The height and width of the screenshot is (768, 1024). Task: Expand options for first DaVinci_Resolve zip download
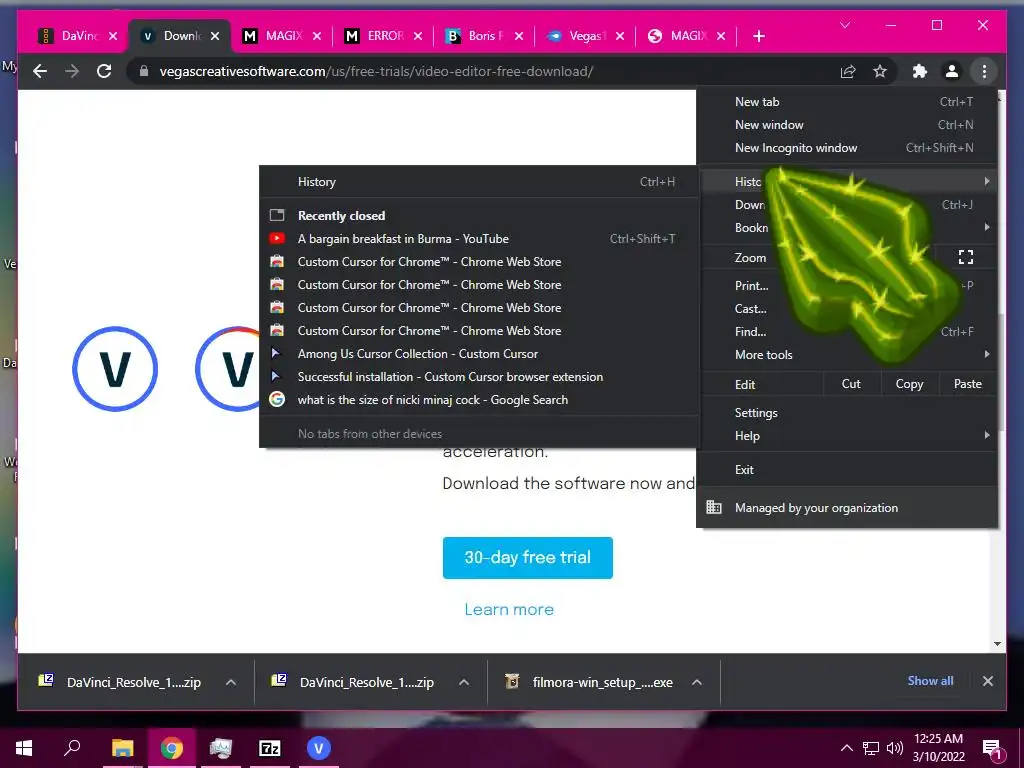coord(231,682)
